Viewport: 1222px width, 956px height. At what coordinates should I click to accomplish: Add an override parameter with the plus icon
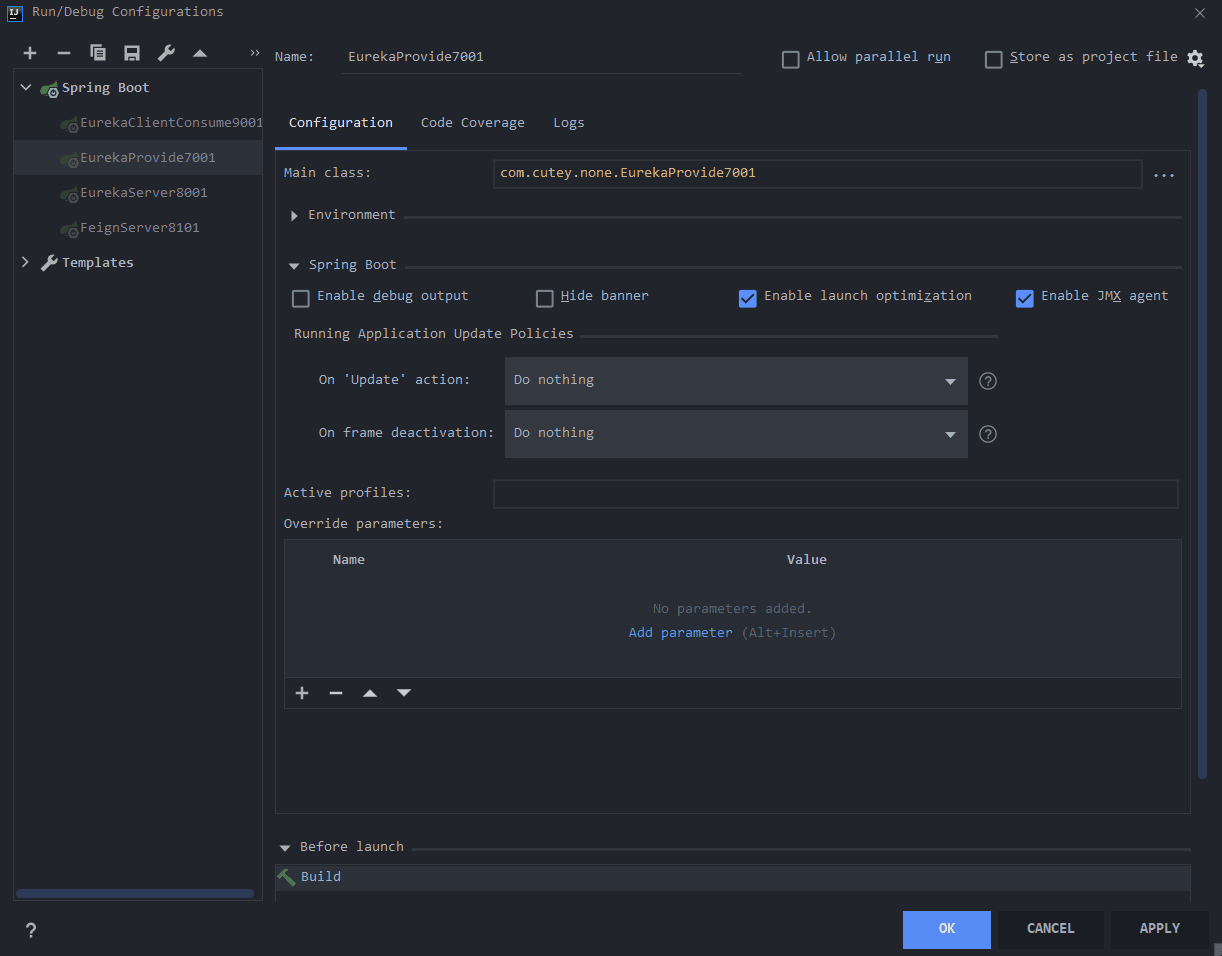click(302, 693)
